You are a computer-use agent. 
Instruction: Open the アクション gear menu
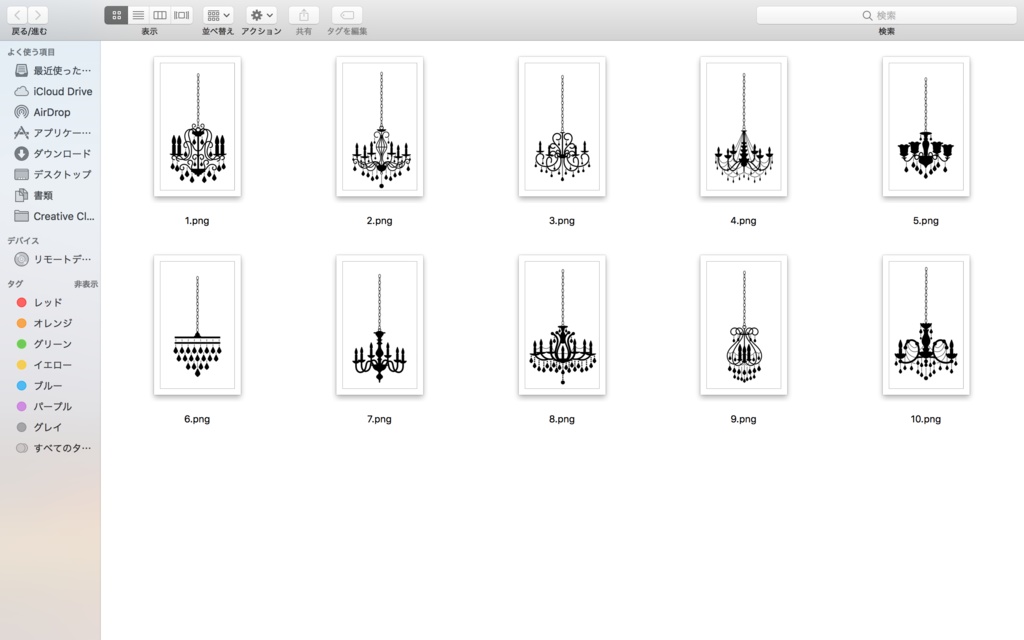tap(261, 15)
